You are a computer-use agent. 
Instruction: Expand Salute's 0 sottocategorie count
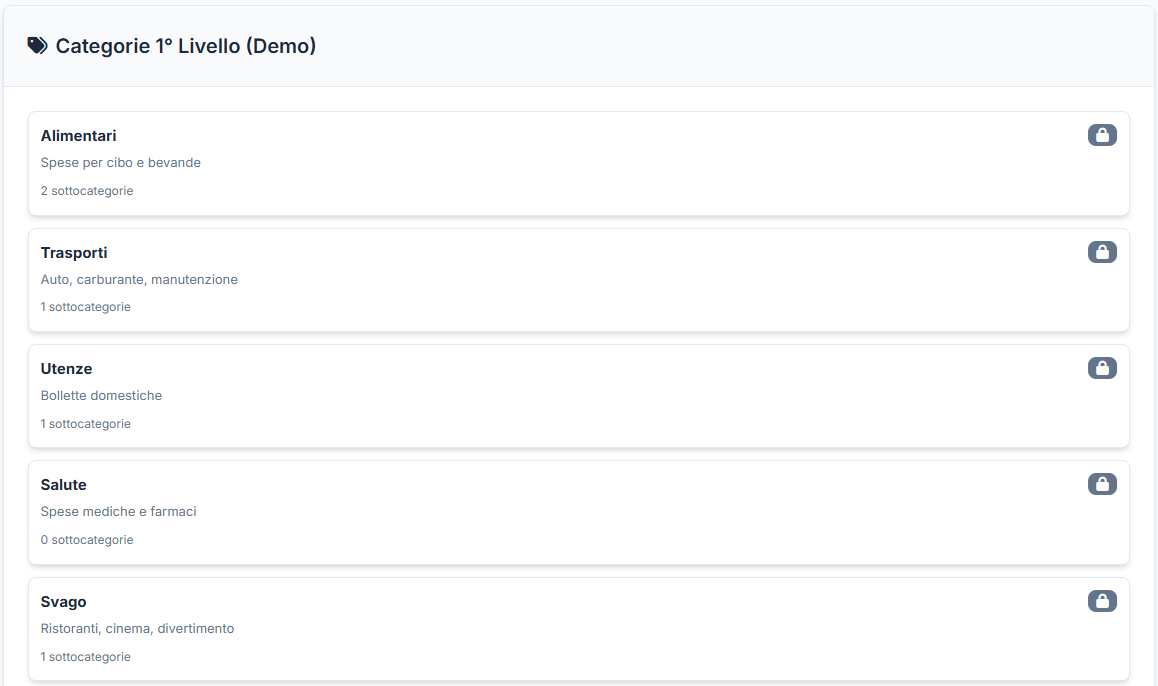point(87,540)
